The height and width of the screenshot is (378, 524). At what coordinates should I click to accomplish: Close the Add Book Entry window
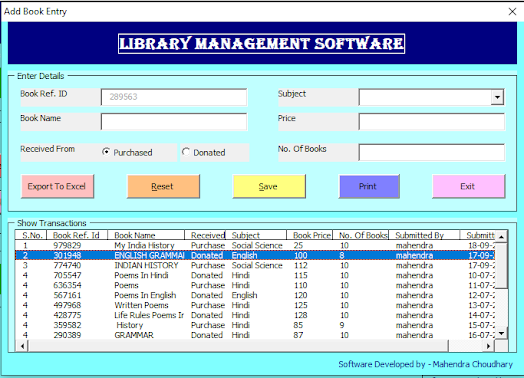click(512, 11)
